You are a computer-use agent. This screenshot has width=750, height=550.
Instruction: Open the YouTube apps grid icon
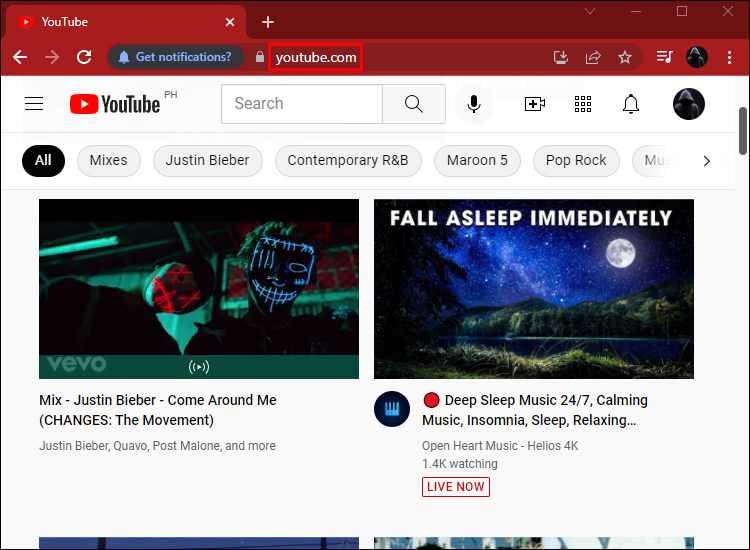[583, 104]
